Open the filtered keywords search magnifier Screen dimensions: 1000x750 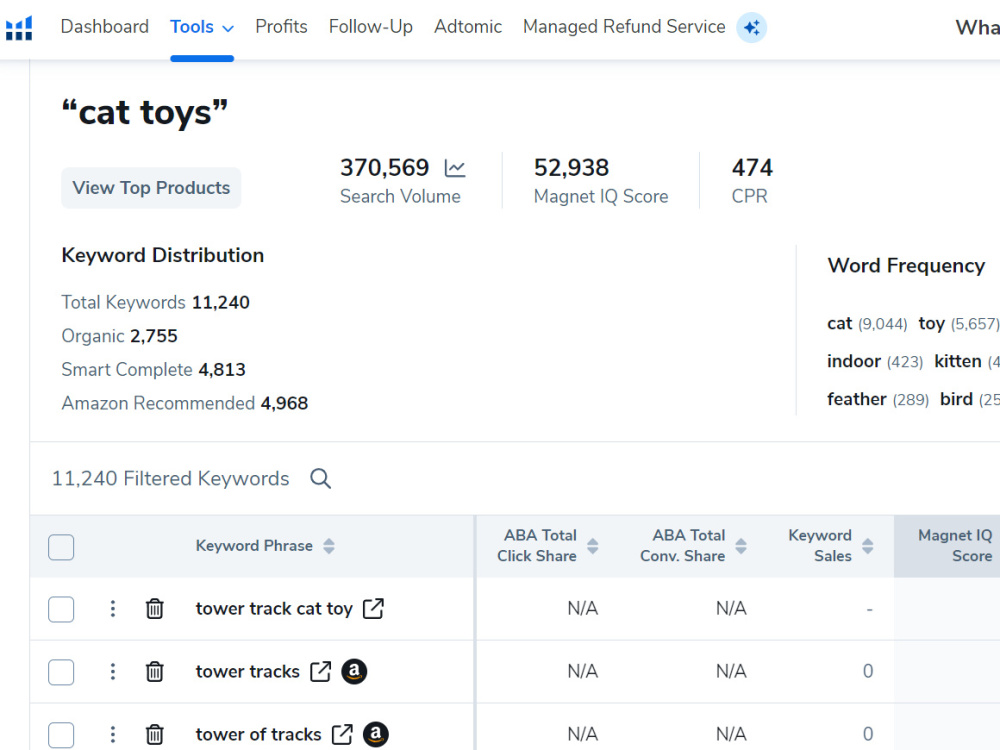(x=320, y=478)
